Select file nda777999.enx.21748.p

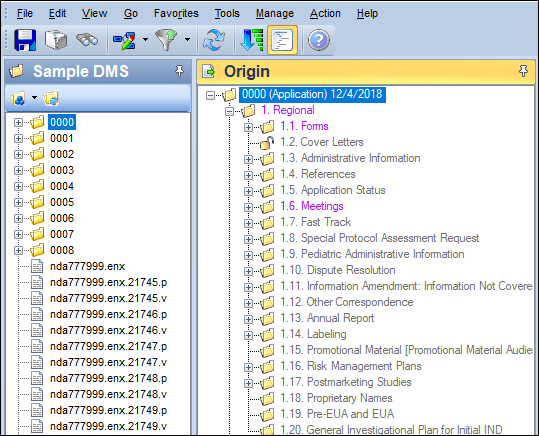tap(108, 378)
